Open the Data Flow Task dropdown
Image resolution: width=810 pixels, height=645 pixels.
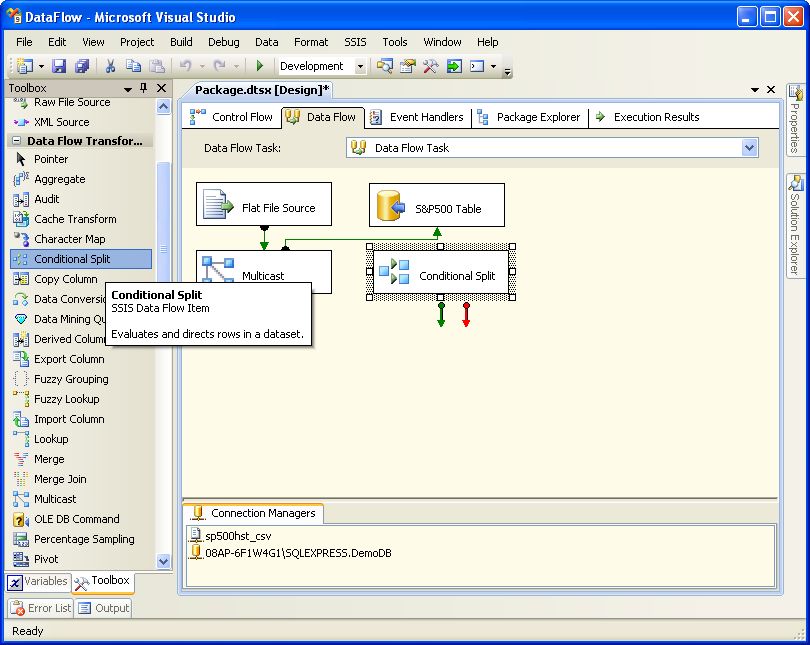[x=749, y=148]
